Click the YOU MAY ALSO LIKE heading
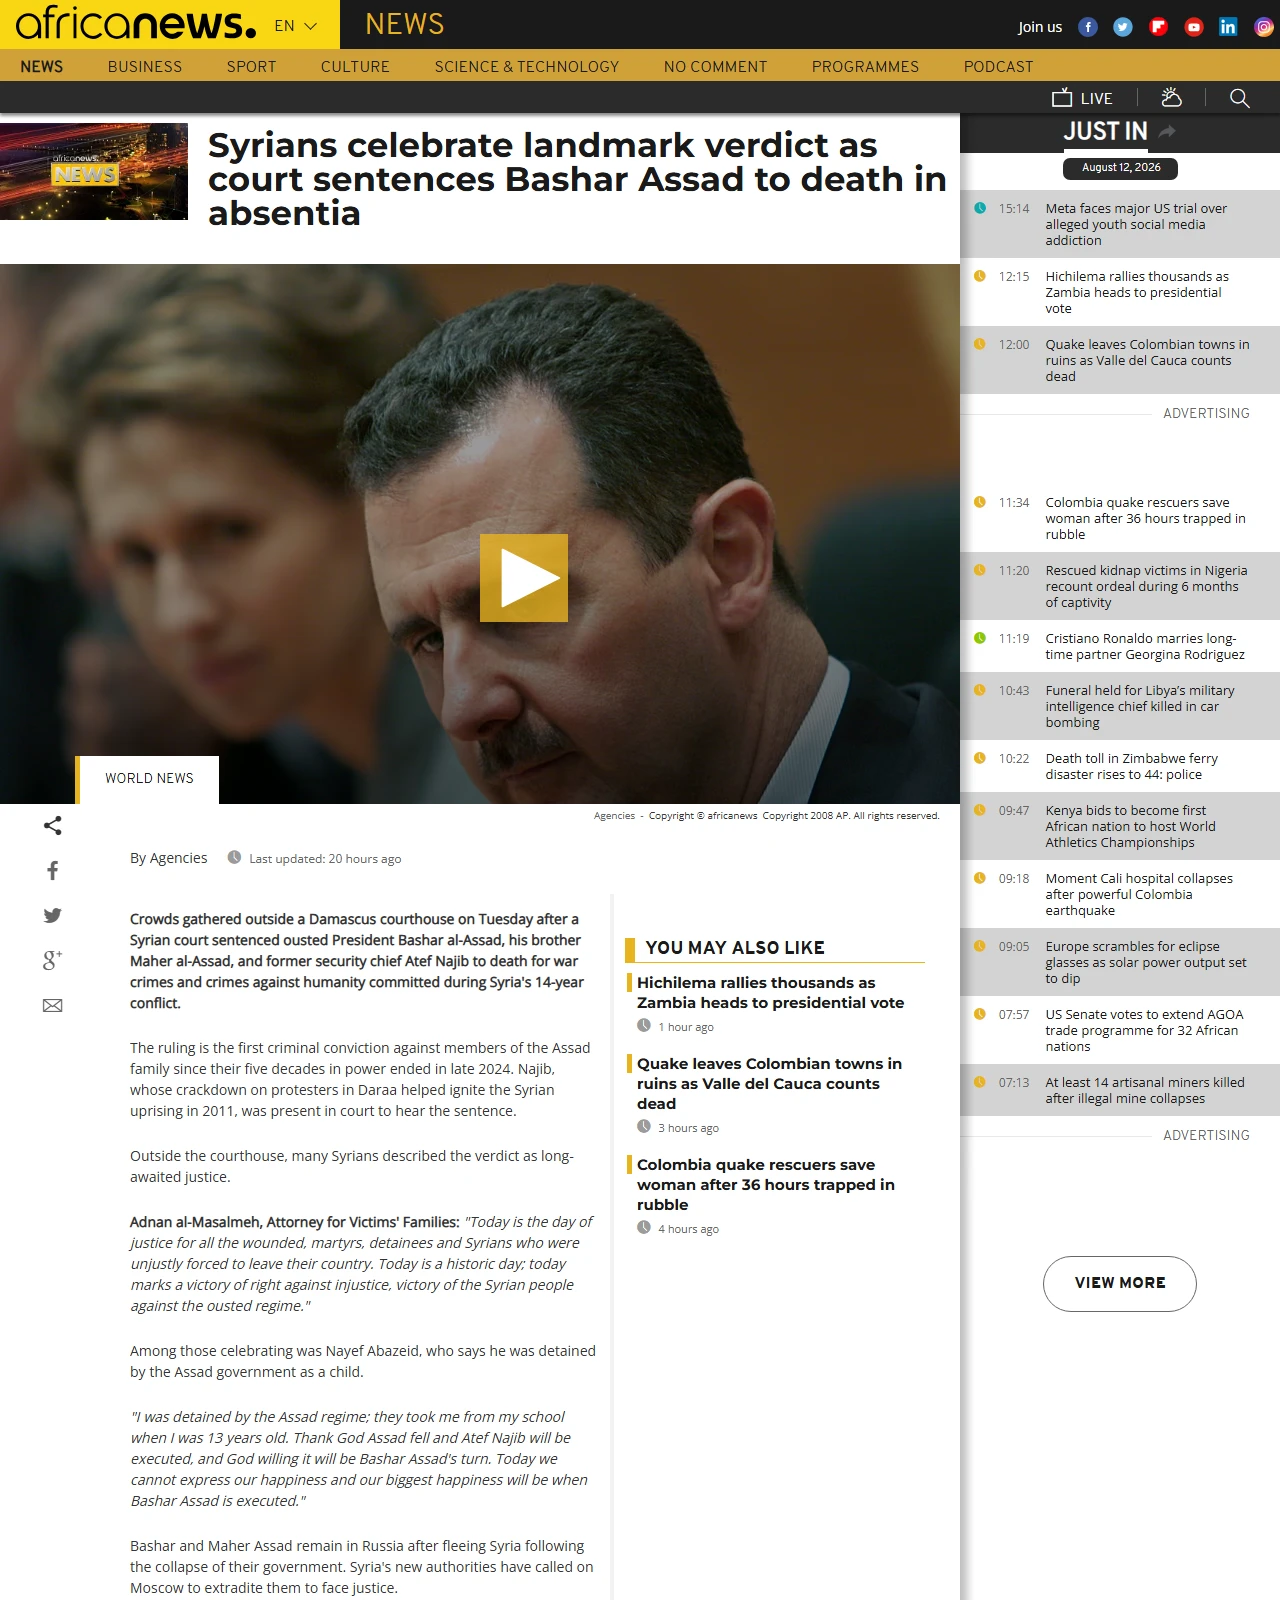Screen dimensions: 1280x1600 pos(735,948)
